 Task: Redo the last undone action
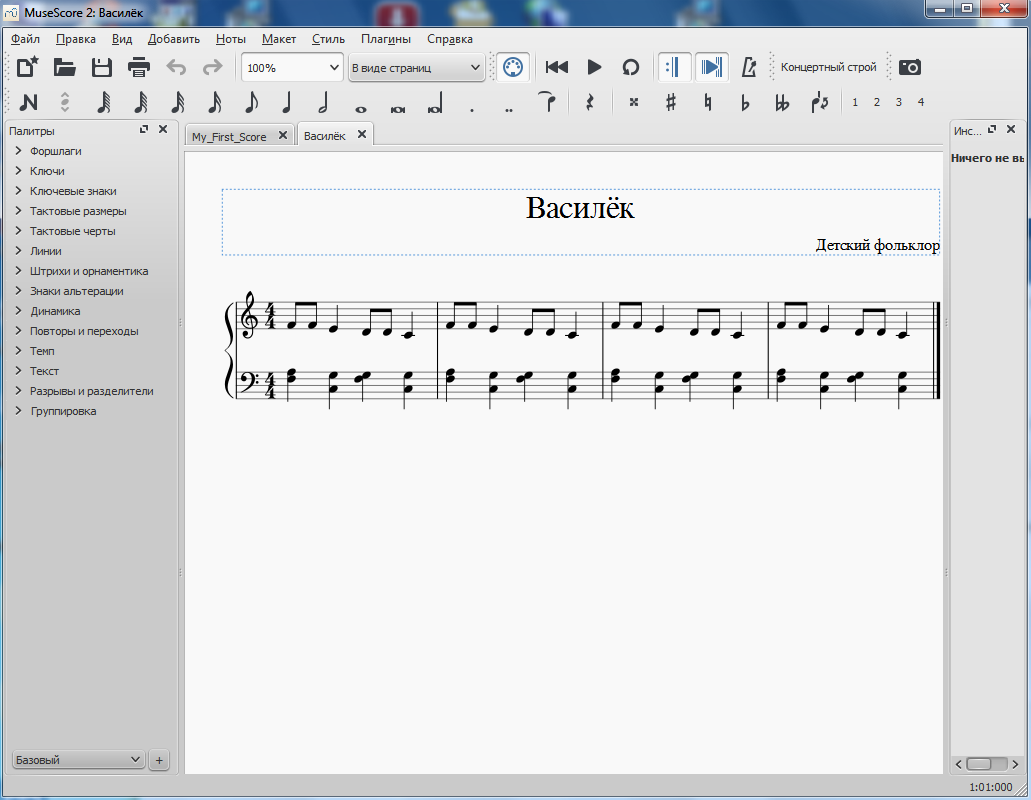[212, 67]
